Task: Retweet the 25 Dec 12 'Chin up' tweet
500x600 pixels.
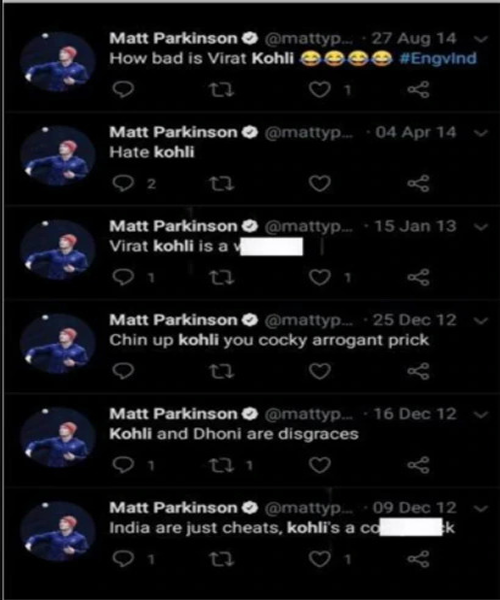Action: (222, 371)
